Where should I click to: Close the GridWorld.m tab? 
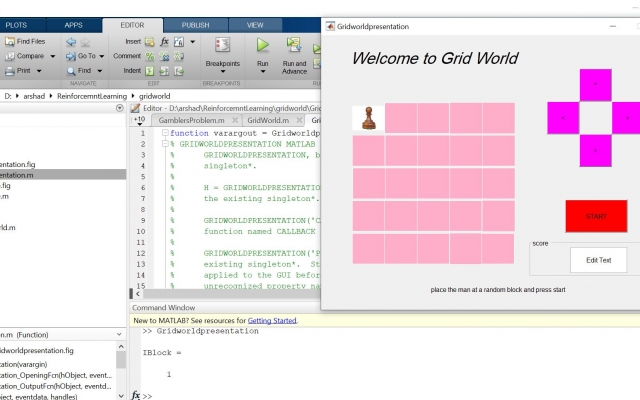click(299, 120)
